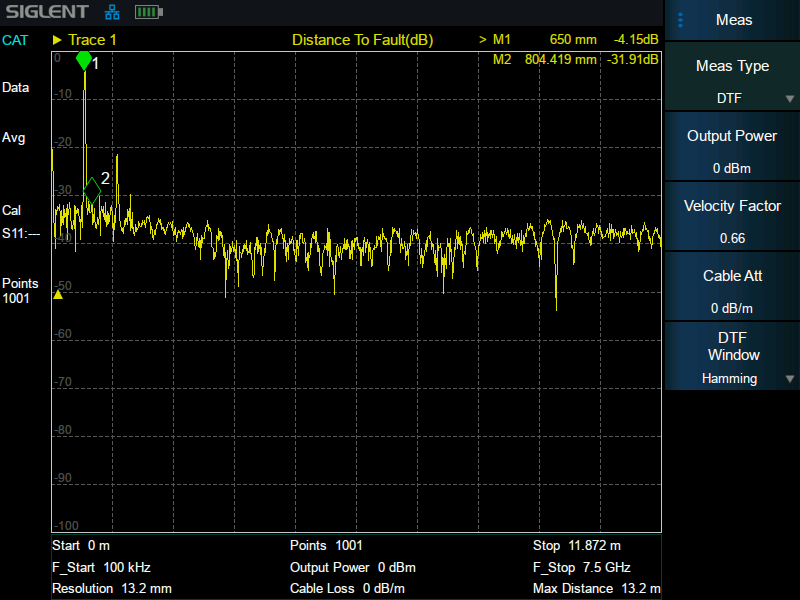This screenshot has width=800, height=600.
Task: Expand the DTF Window Hamming dropdown
Action: pyautogui.click(x=733, y=361)
